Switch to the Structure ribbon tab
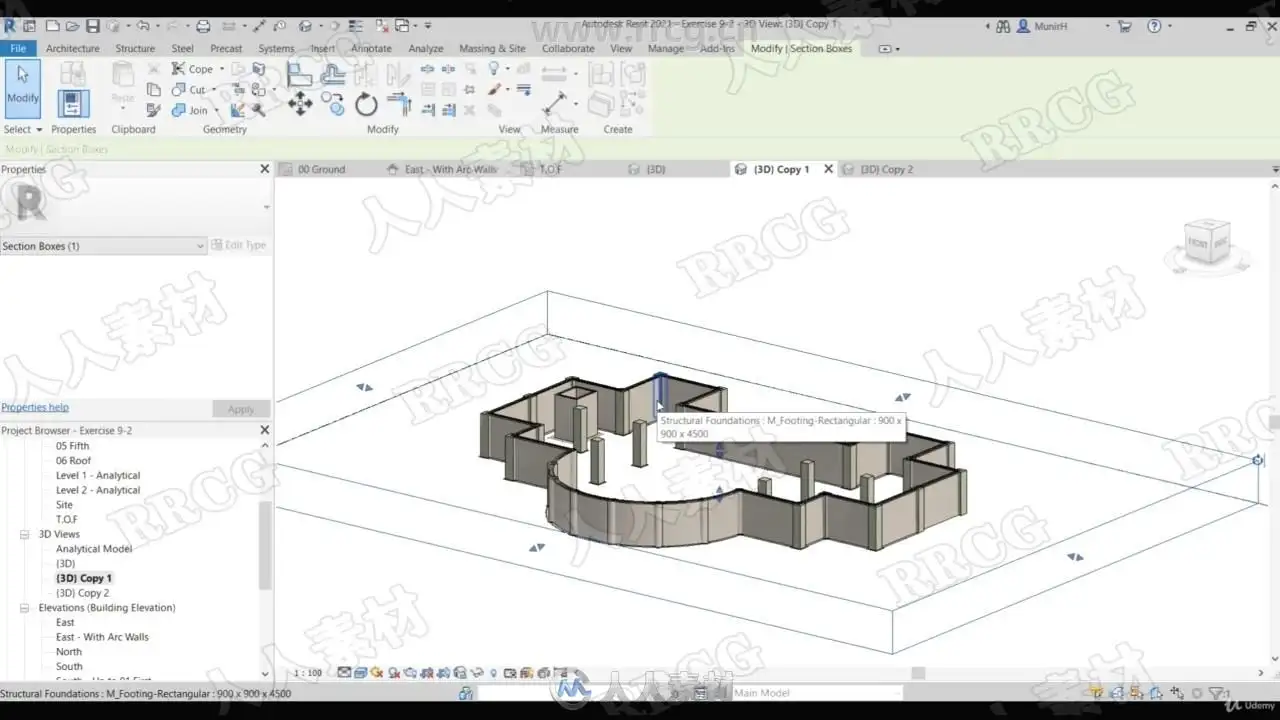 tap(135, 48)
